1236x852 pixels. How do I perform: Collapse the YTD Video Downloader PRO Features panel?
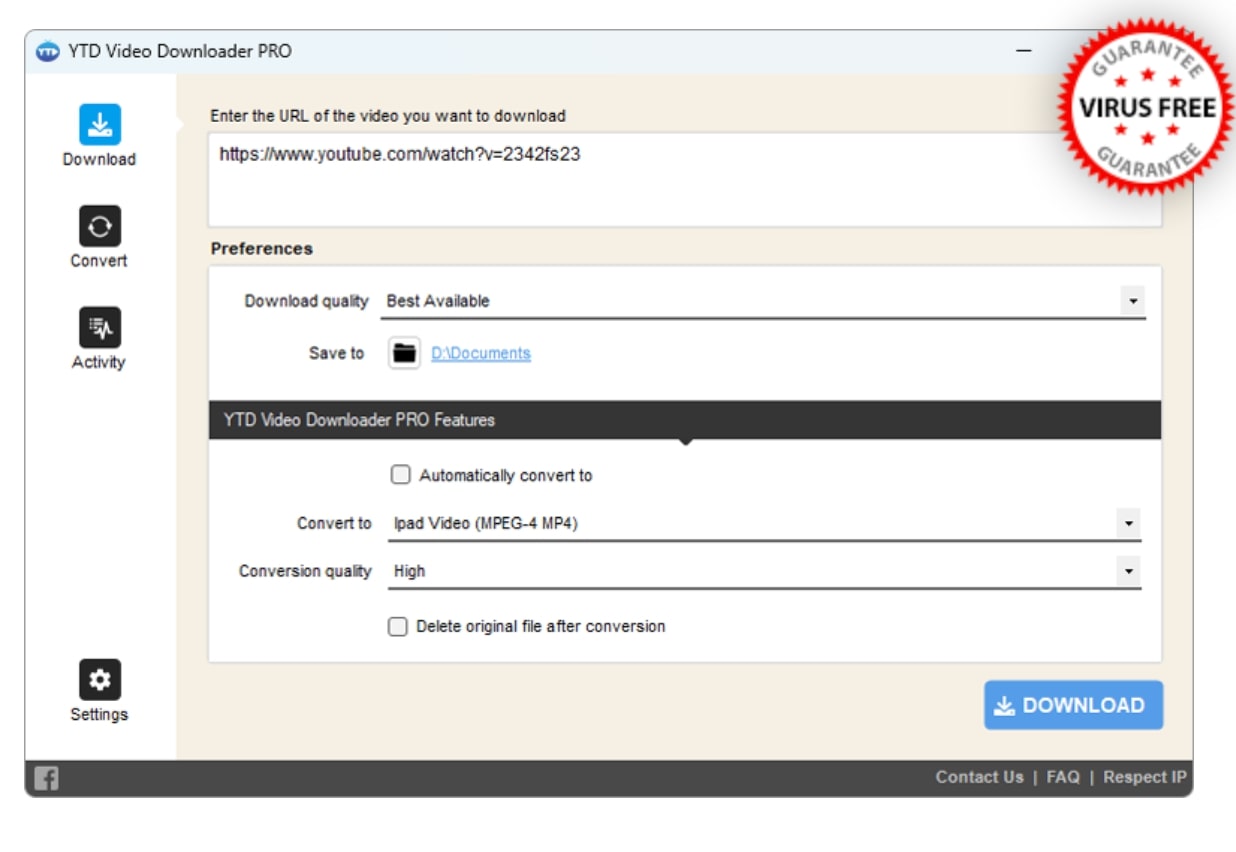(683, 436)
